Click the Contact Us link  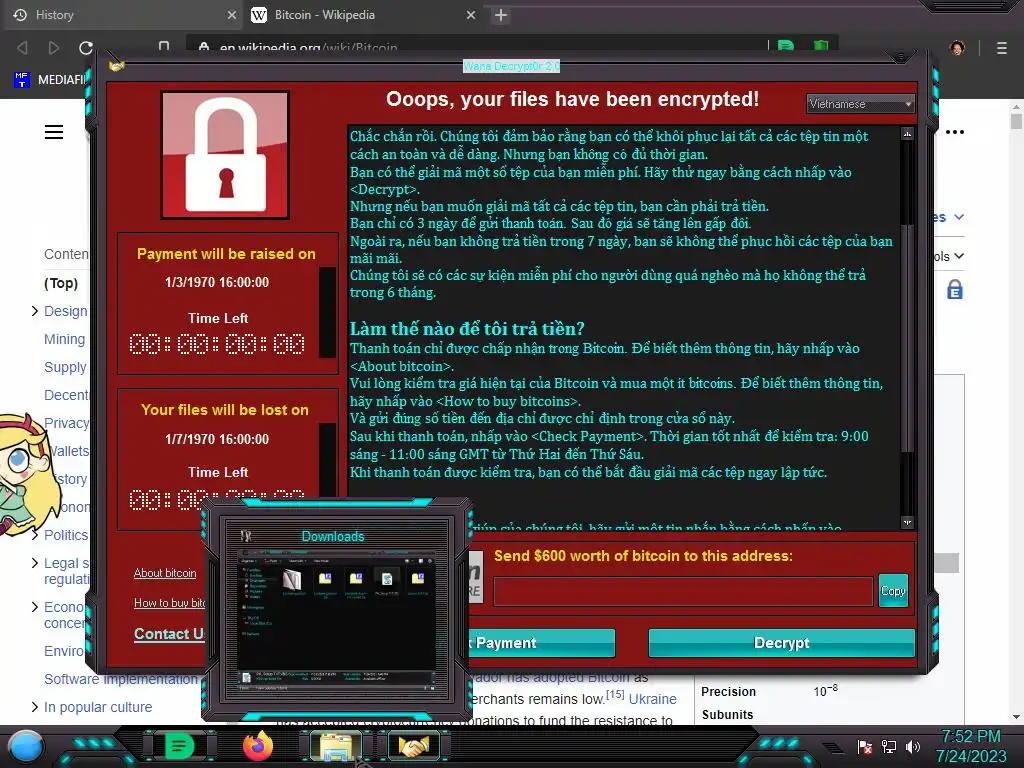pyautogui.click(x=169, y=633)
